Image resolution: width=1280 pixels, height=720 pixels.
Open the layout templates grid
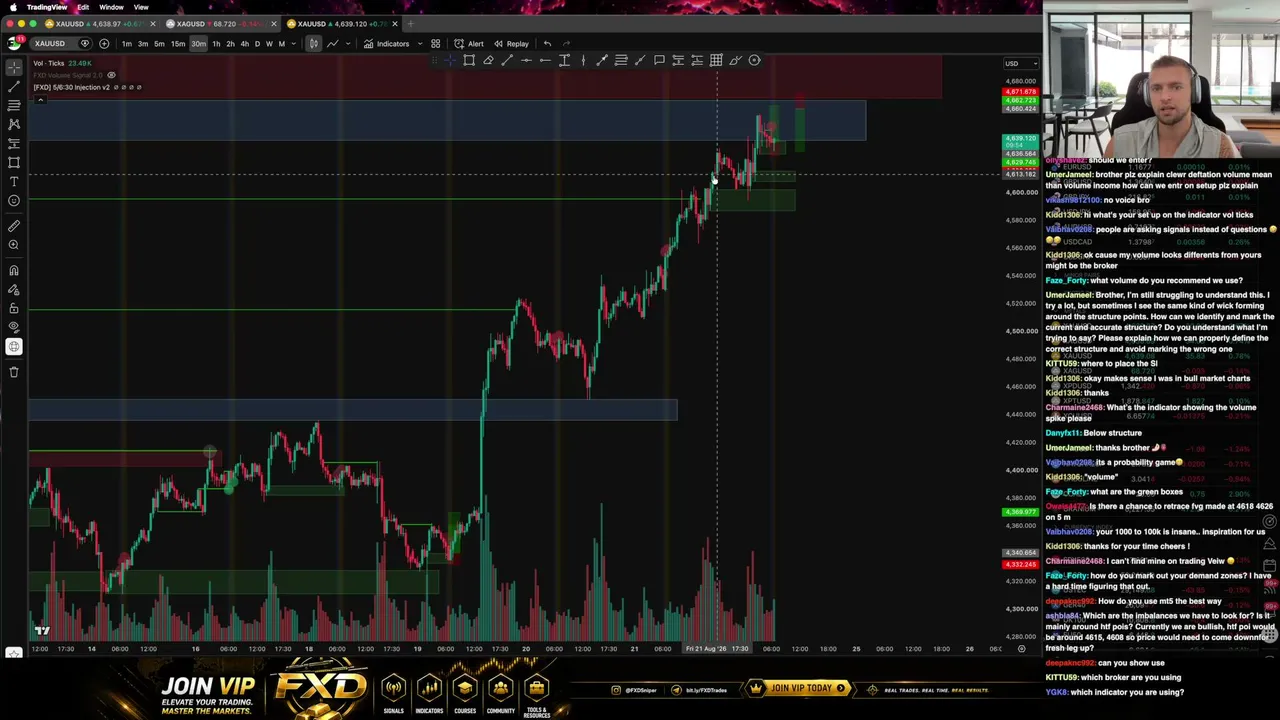click(x=435, y=43)
